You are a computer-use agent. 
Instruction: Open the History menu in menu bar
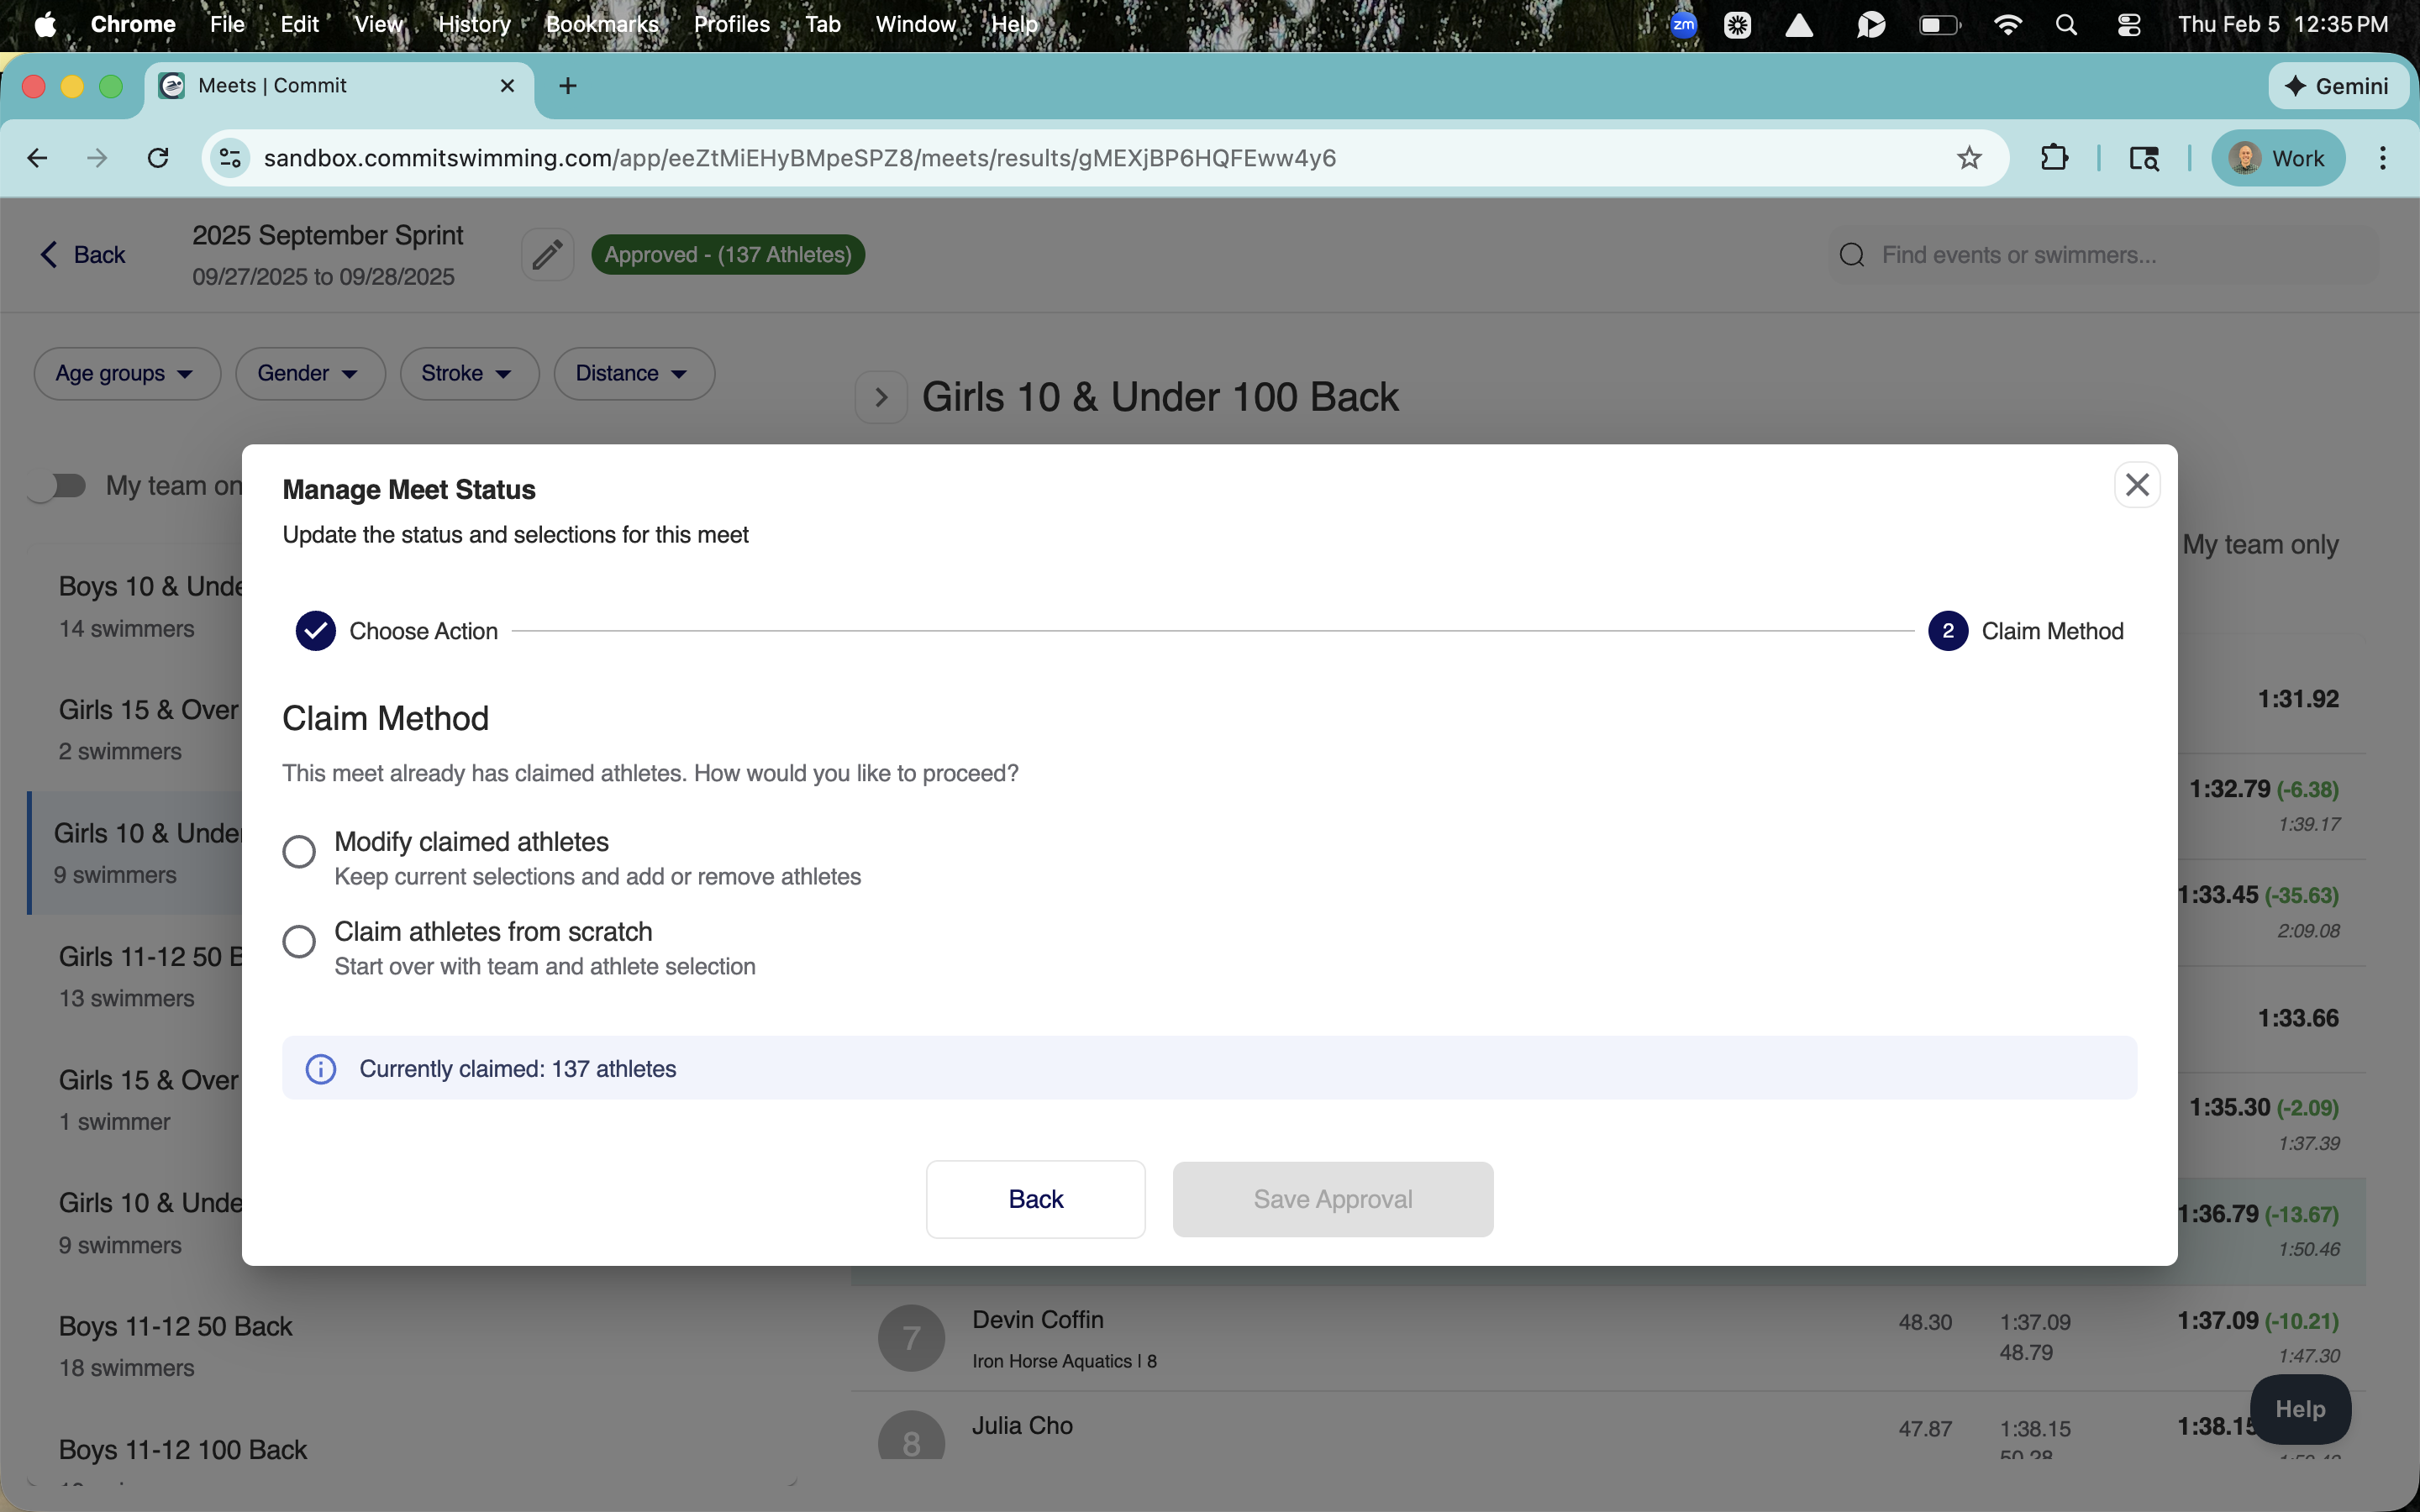pyautogui.click(x=474, y=24)
